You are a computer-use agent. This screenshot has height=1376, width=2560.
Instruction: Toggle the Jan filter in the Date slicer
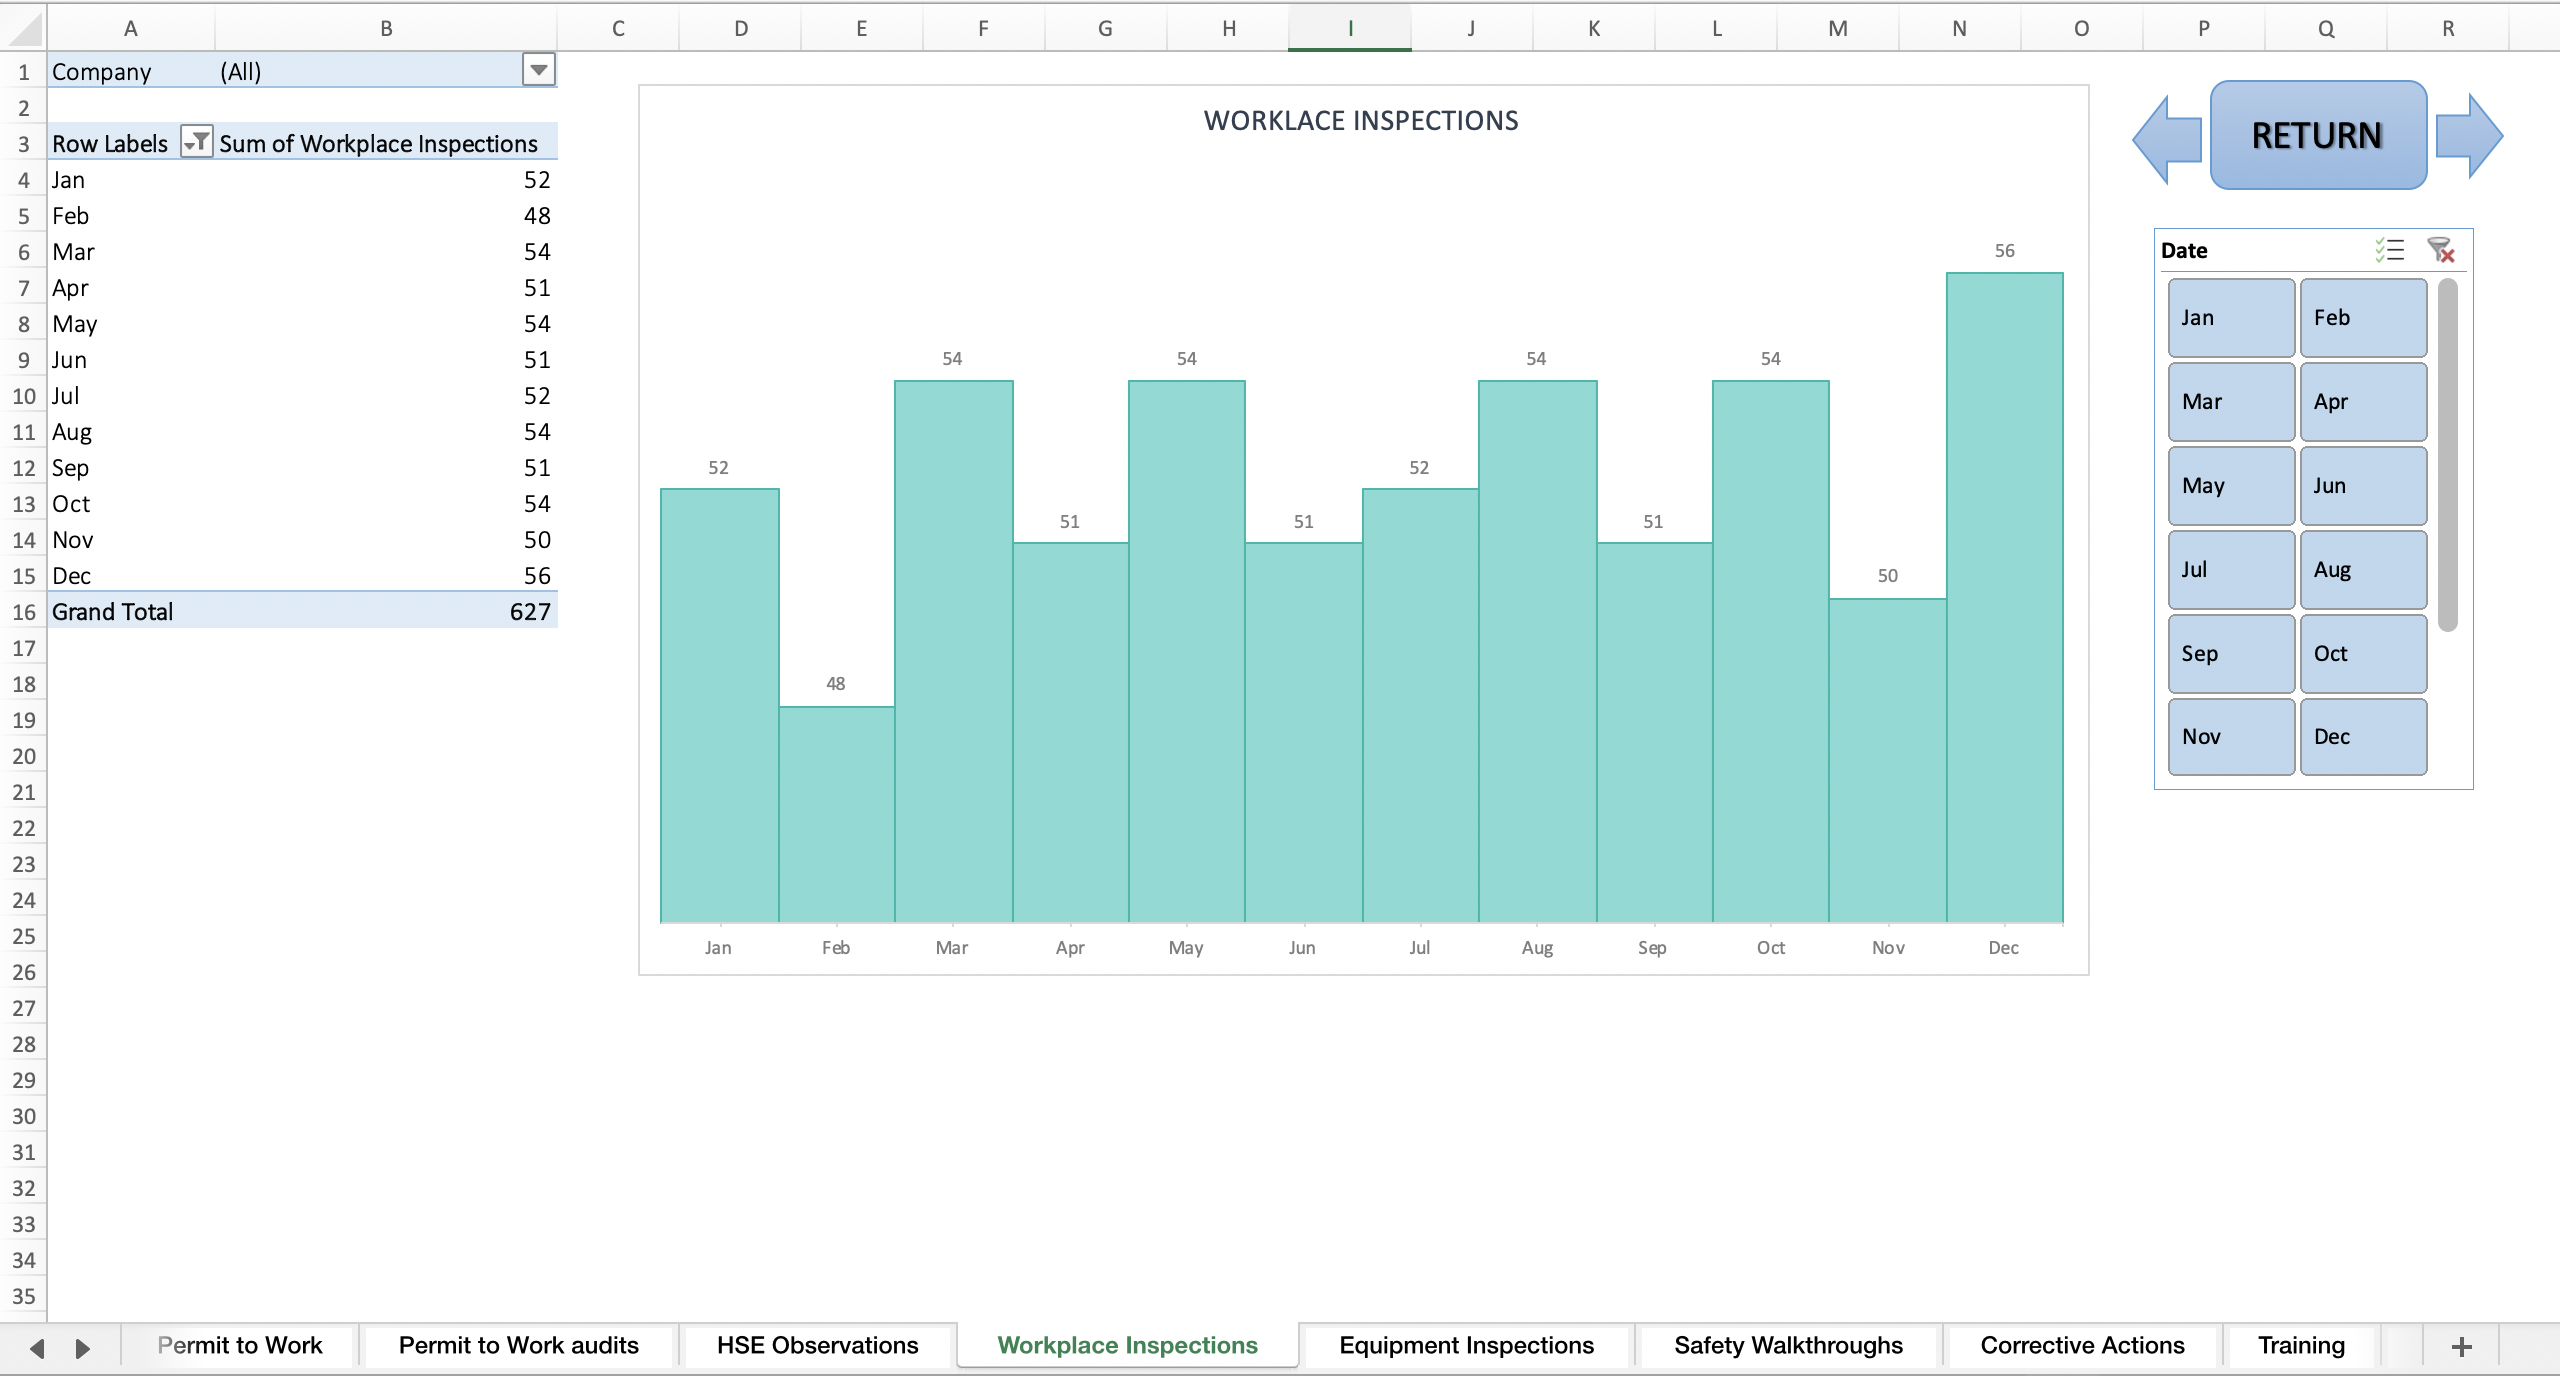click(2229, 317)
